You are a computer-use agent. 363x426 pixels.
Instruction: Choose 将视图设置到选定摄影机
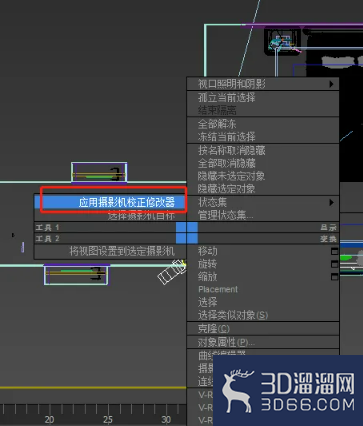tap(110, 251)
